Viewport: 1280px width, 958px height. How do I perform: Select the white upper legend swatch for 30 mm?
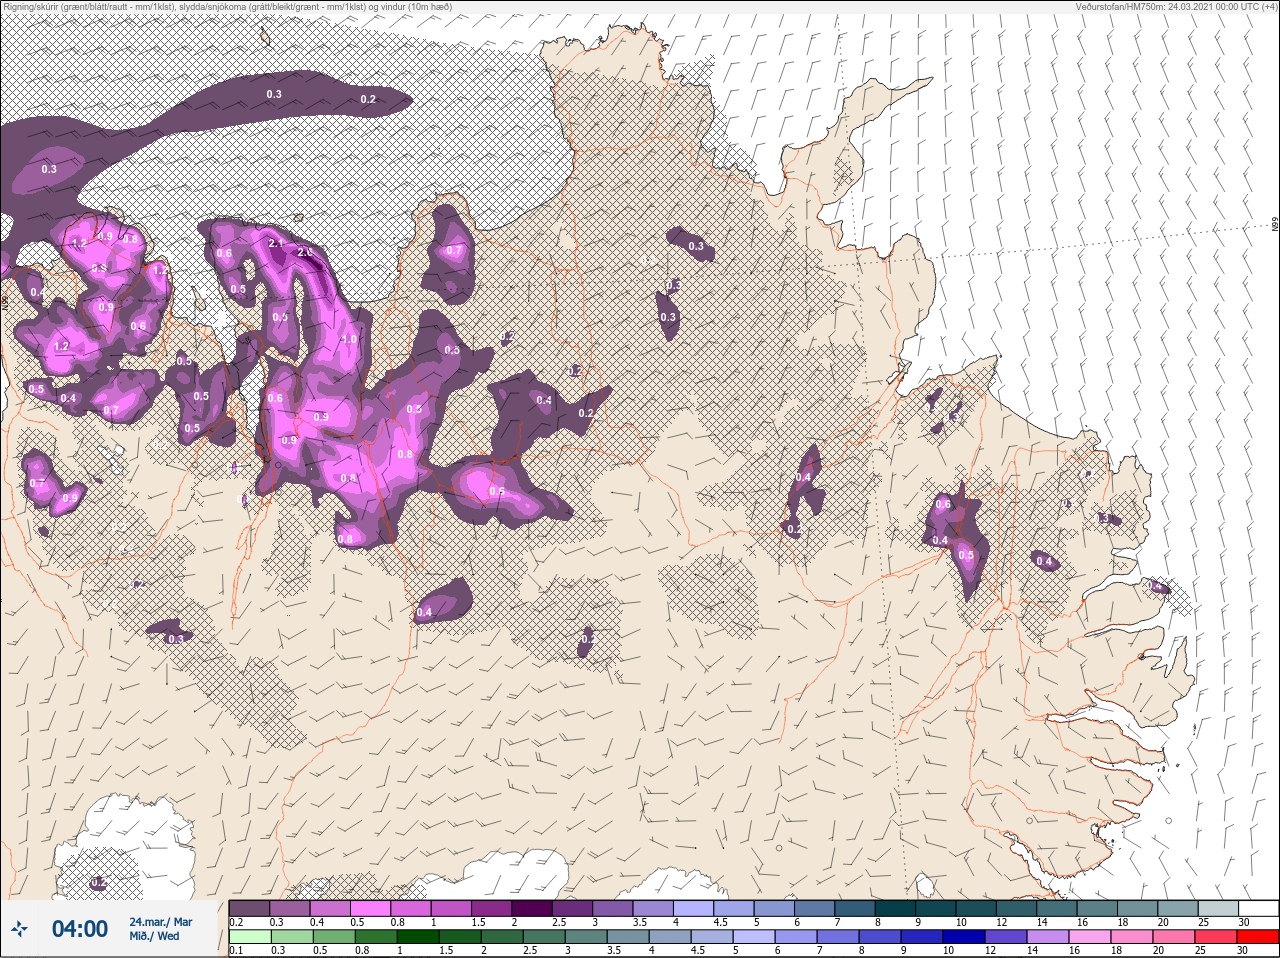pos(1259,907)
